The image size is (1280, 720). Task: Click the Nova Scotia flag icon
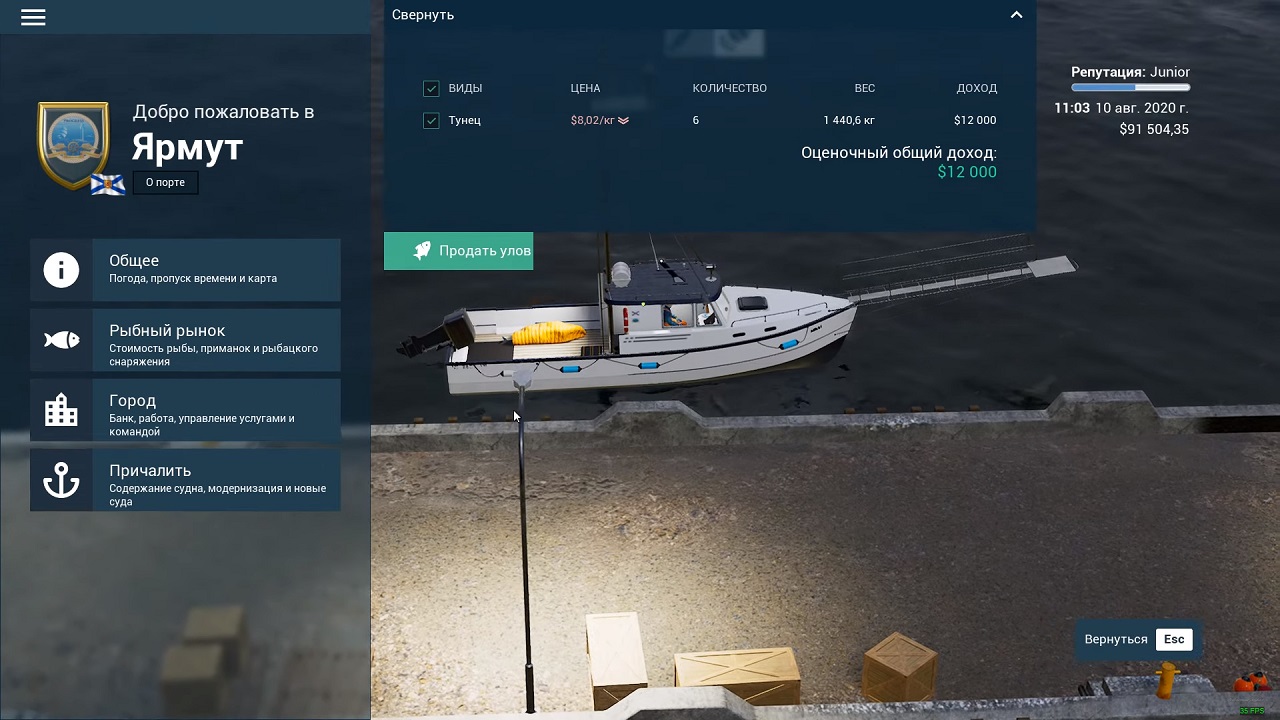pyautogui.click(x=107, y=185)
